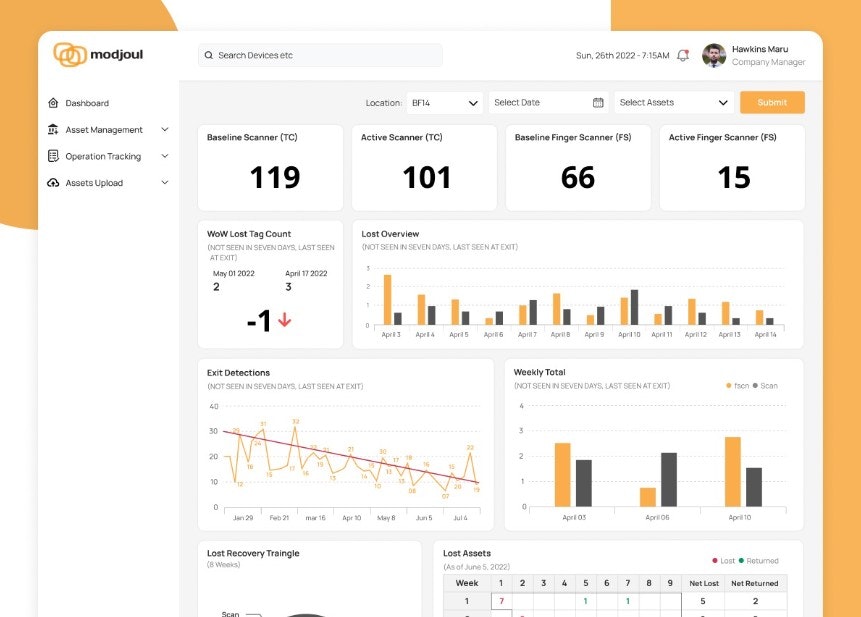Click April 06 gray bar in Weekly Total
Image resolution: width=861 pixels, height=617 pixels.
point(669,479)
